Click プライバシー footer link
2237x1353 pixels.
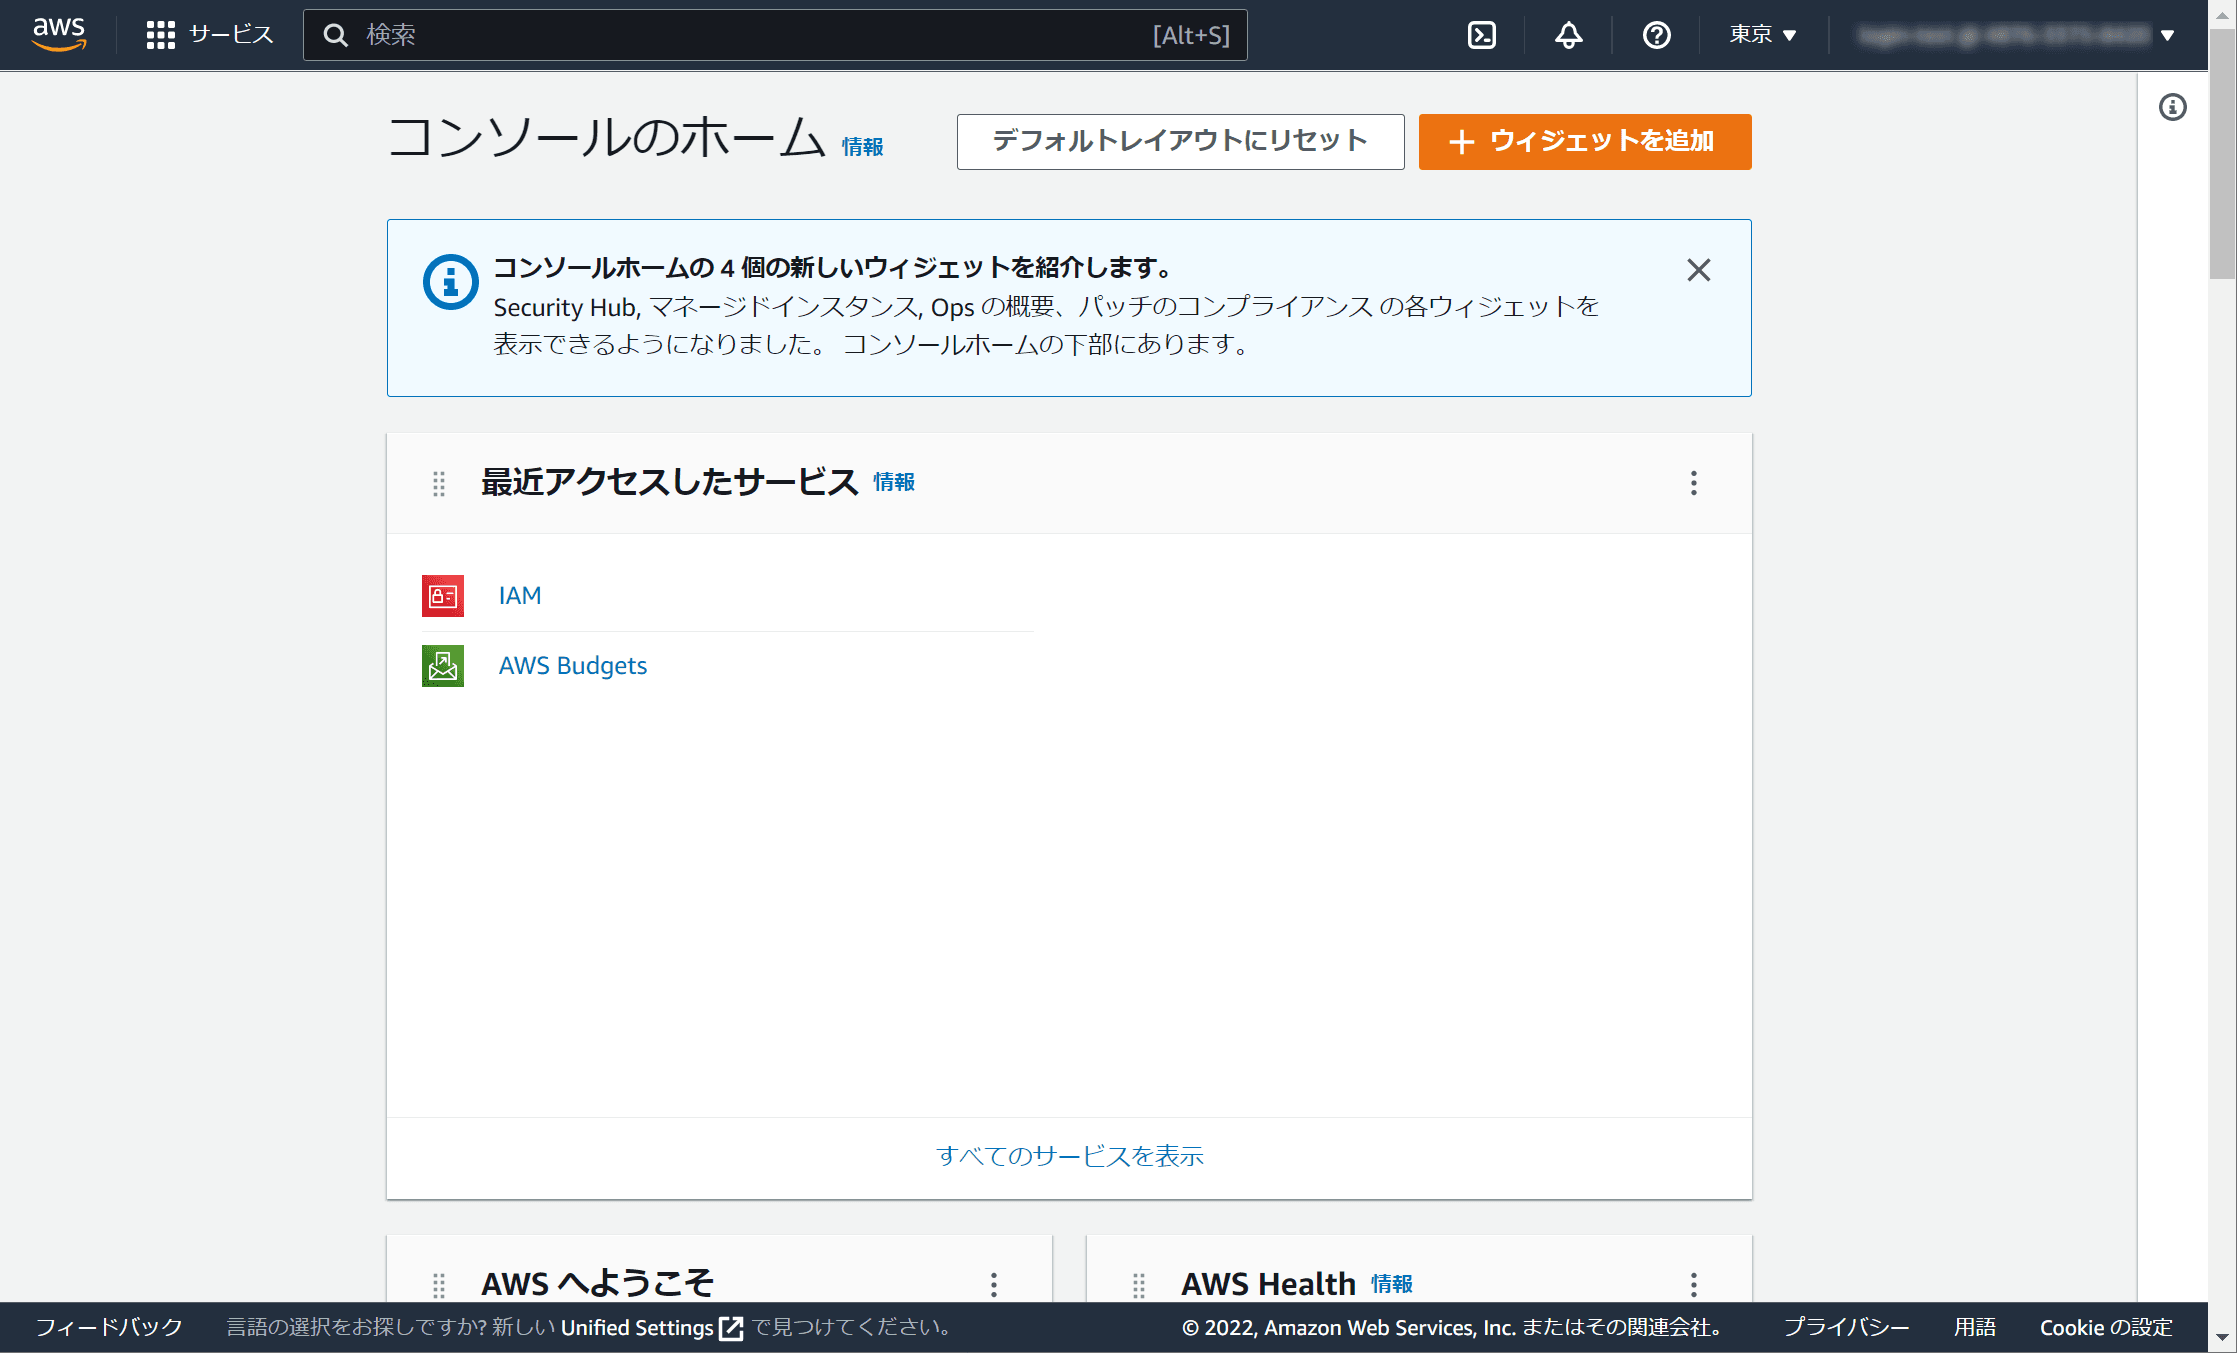(x=1846, y=1327)
